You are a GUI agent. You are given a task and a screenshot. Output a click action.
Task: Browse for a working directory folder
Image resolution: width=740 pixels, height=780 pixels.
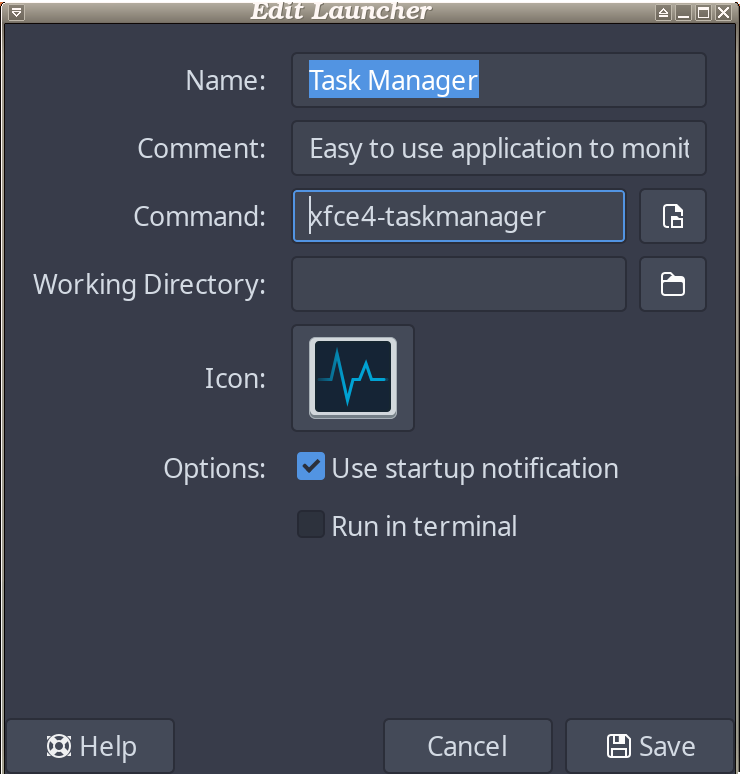(x=672, y=284)
